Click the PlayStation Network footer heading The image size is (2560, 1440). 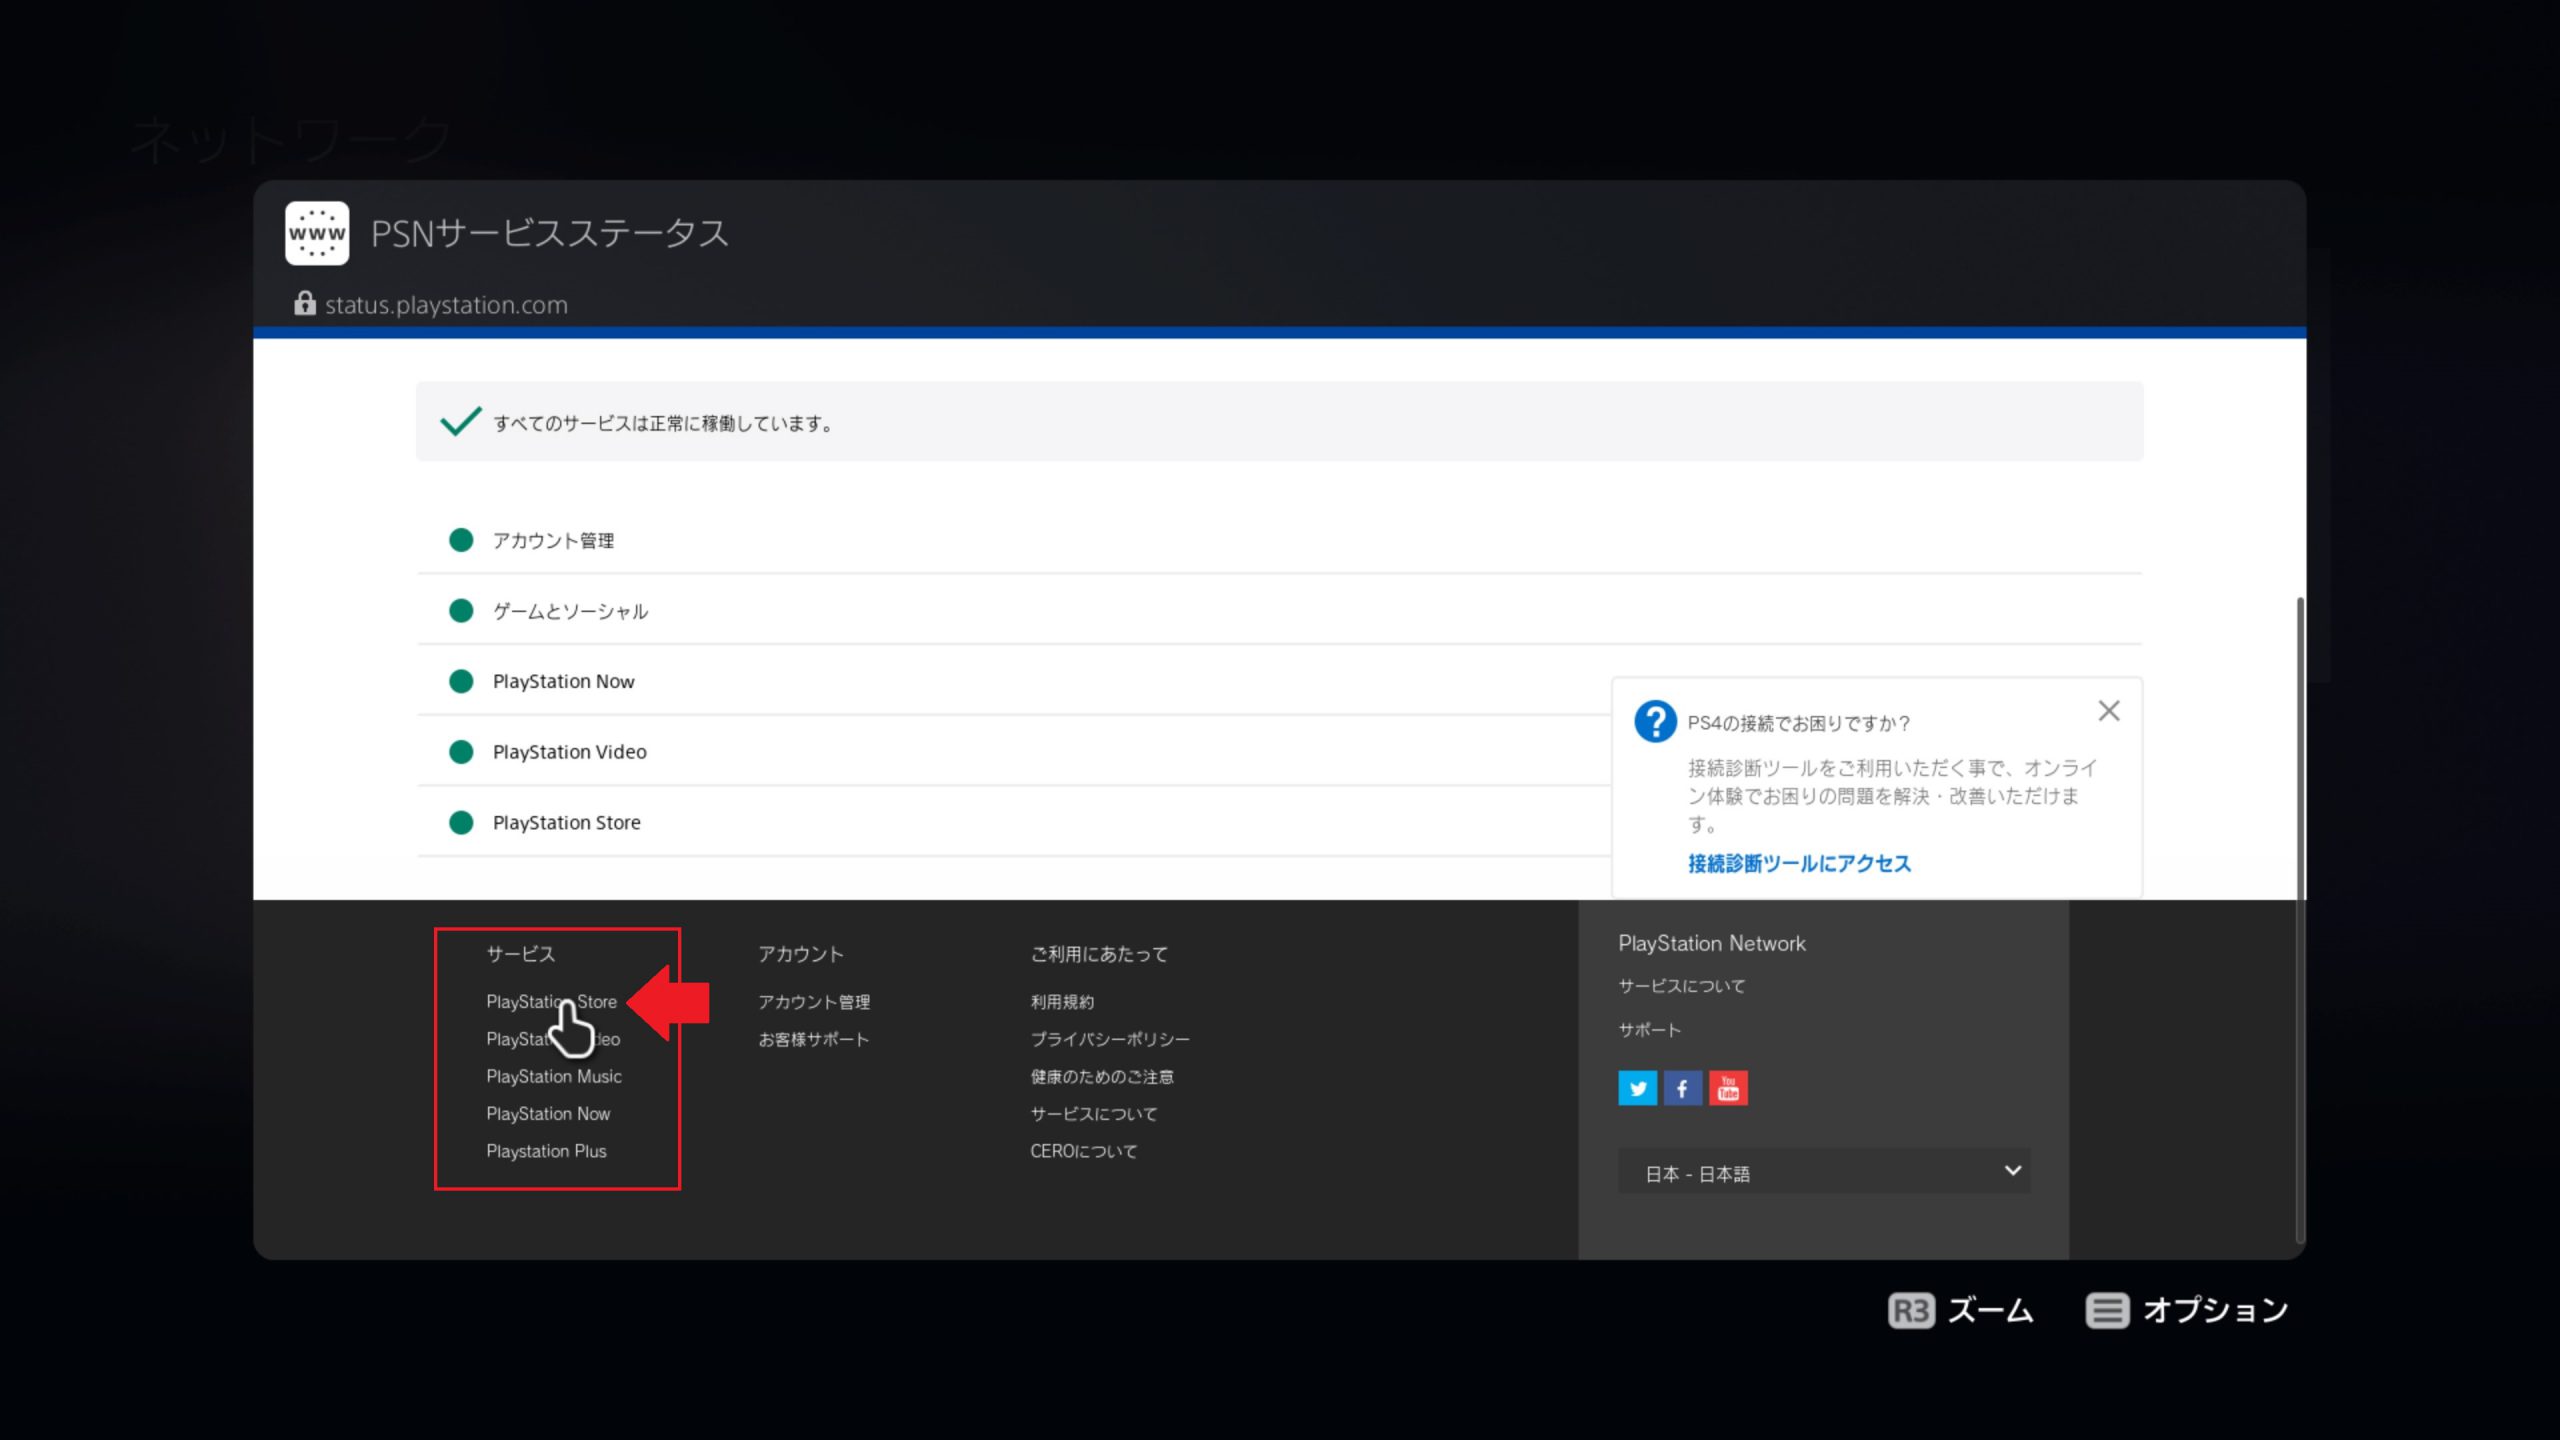pyautogui.click(x=1712, y=943)
